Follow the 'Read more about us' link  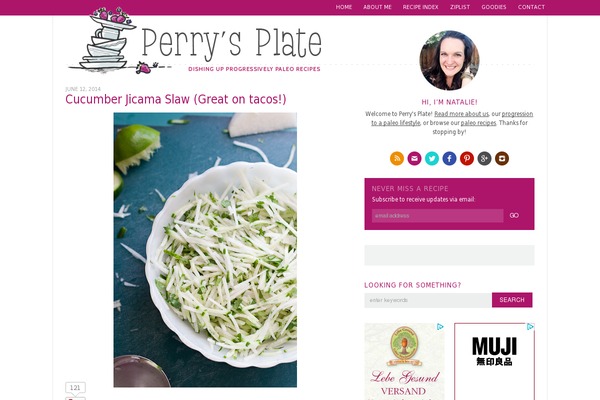click(x=461, y=114)
